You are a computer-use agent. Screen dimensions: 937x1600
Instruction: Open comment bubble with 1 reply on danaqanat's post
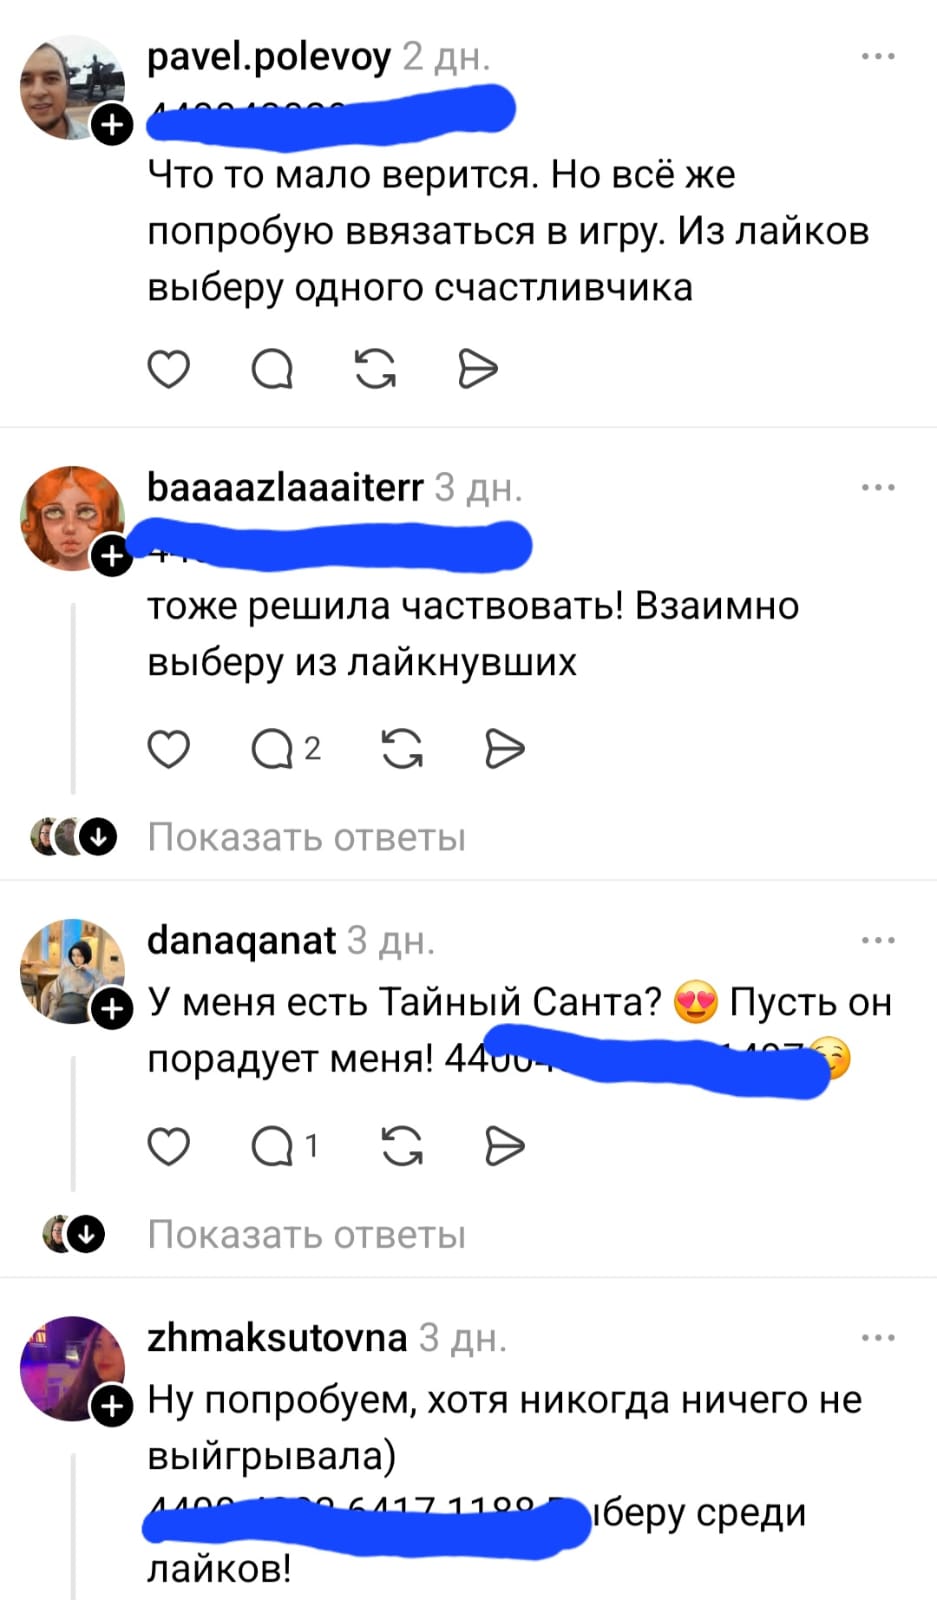tap(285, 1146)
